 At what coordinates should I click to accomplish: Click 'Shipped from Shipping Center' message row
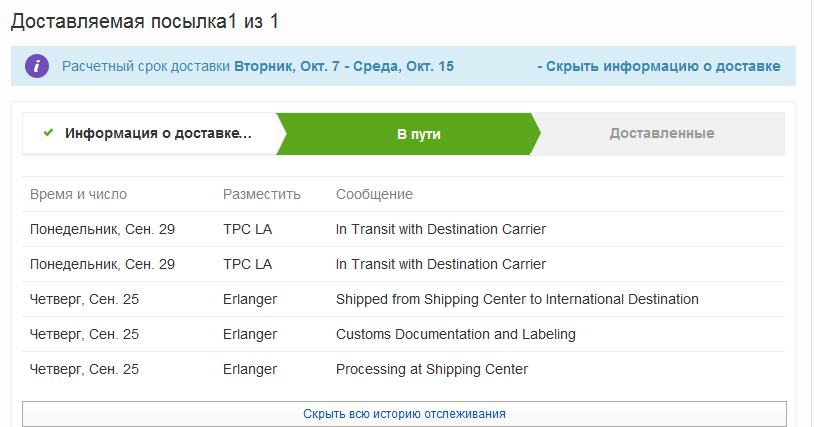[517, 299]
